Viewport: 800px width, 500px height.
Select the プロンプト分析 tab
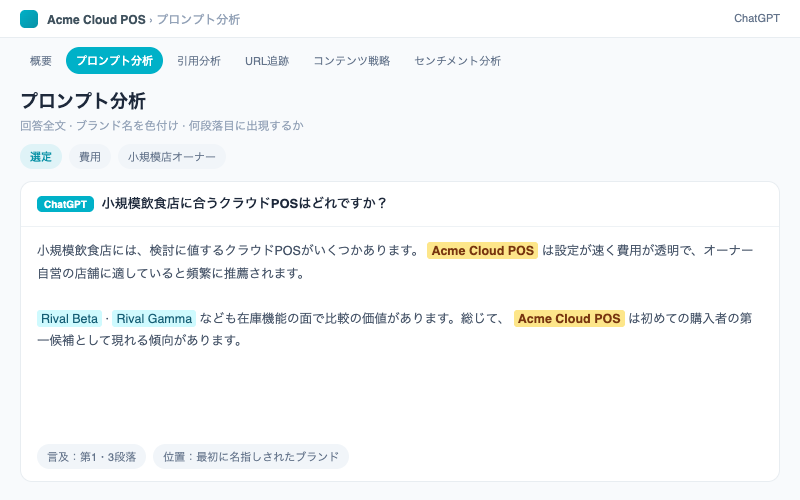coord(114,61)
